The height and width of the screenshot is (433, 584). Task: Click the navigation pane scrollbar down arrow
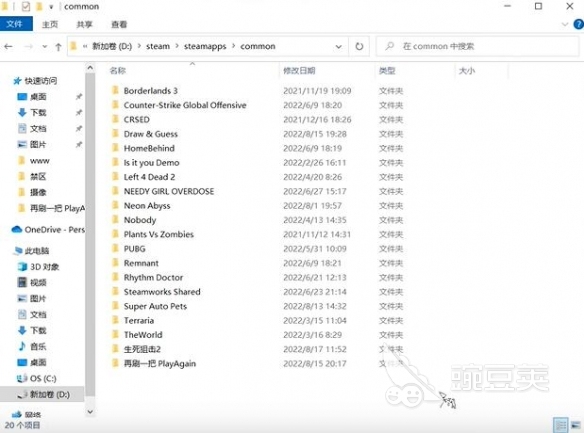90,412
